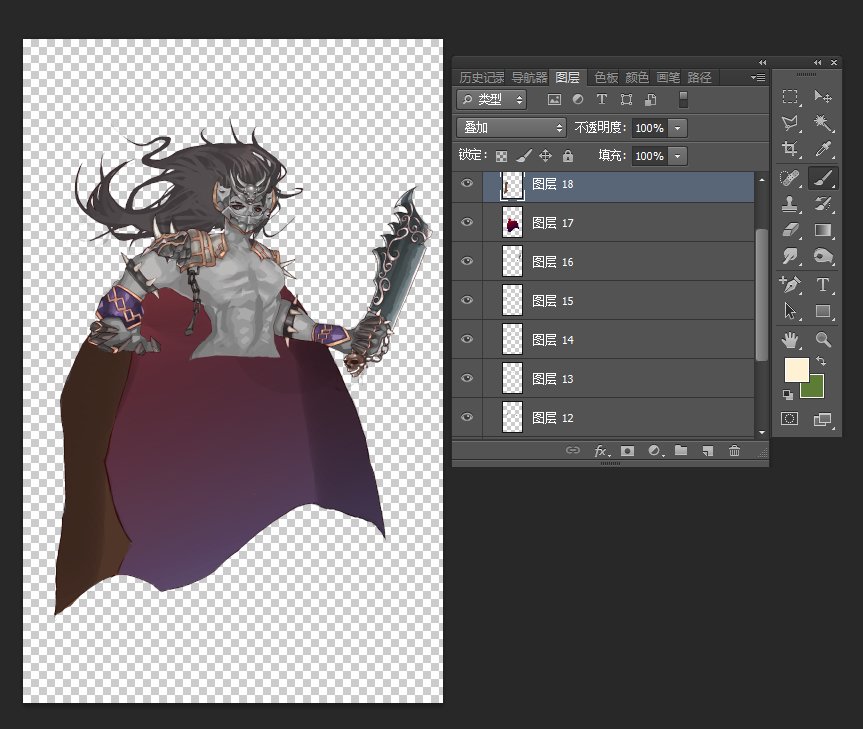This screenshot has width=863, height=729.
Task: Filter layers by adjustment layers
Action: point(578,99)
